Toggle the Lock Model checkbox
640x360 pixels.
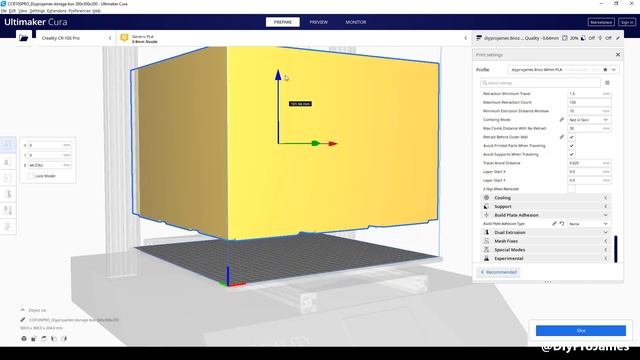[x=31, y=176]
